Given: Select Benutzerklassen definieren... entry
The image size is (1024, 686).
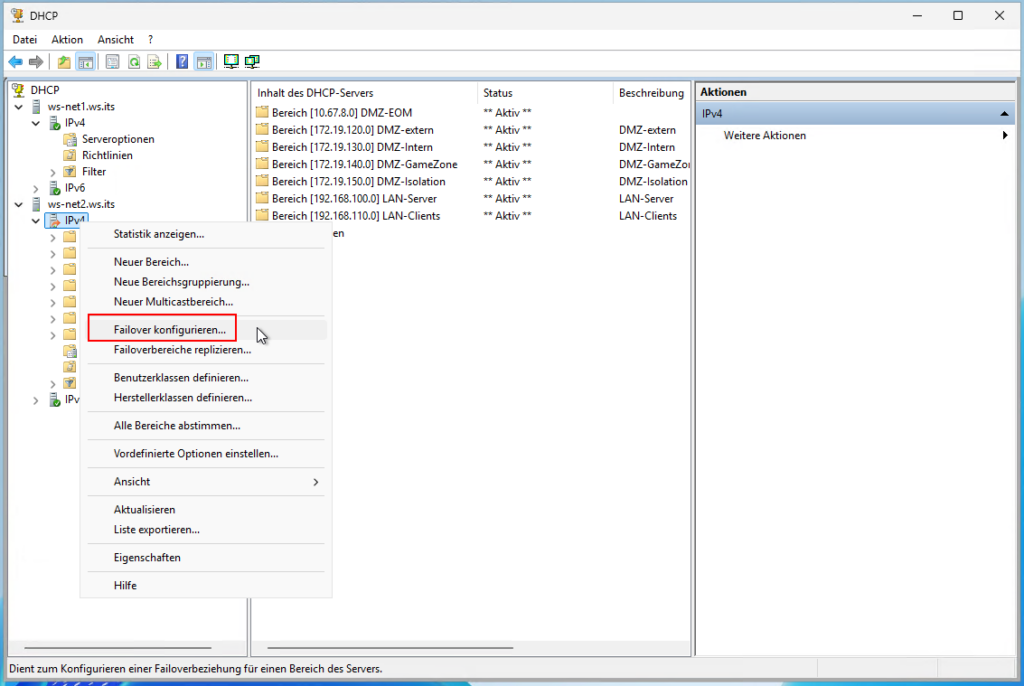Looking at the screenshot, I should pos(206,378).
